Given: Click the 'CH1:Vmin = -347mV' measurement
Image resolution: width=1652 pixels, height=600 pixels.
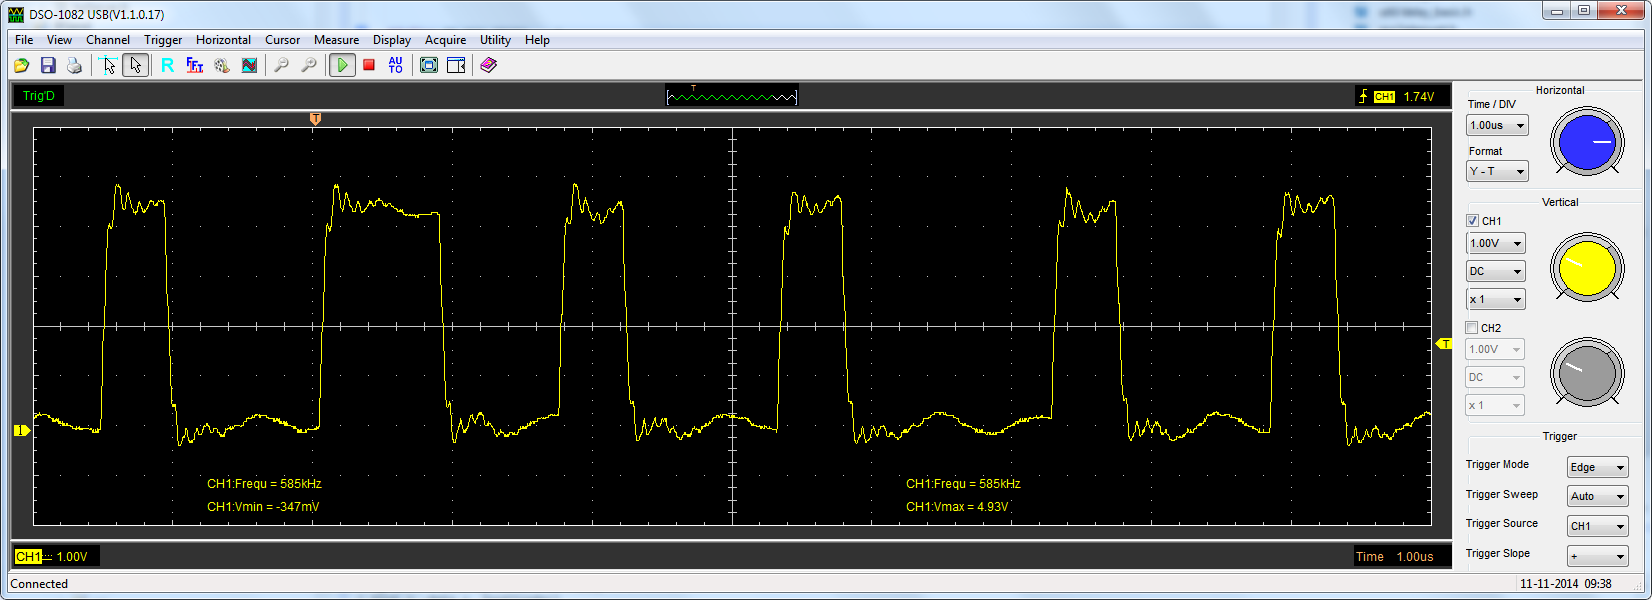Looking at the screenshot, I should pyautogui.click(x=263, y=507).
